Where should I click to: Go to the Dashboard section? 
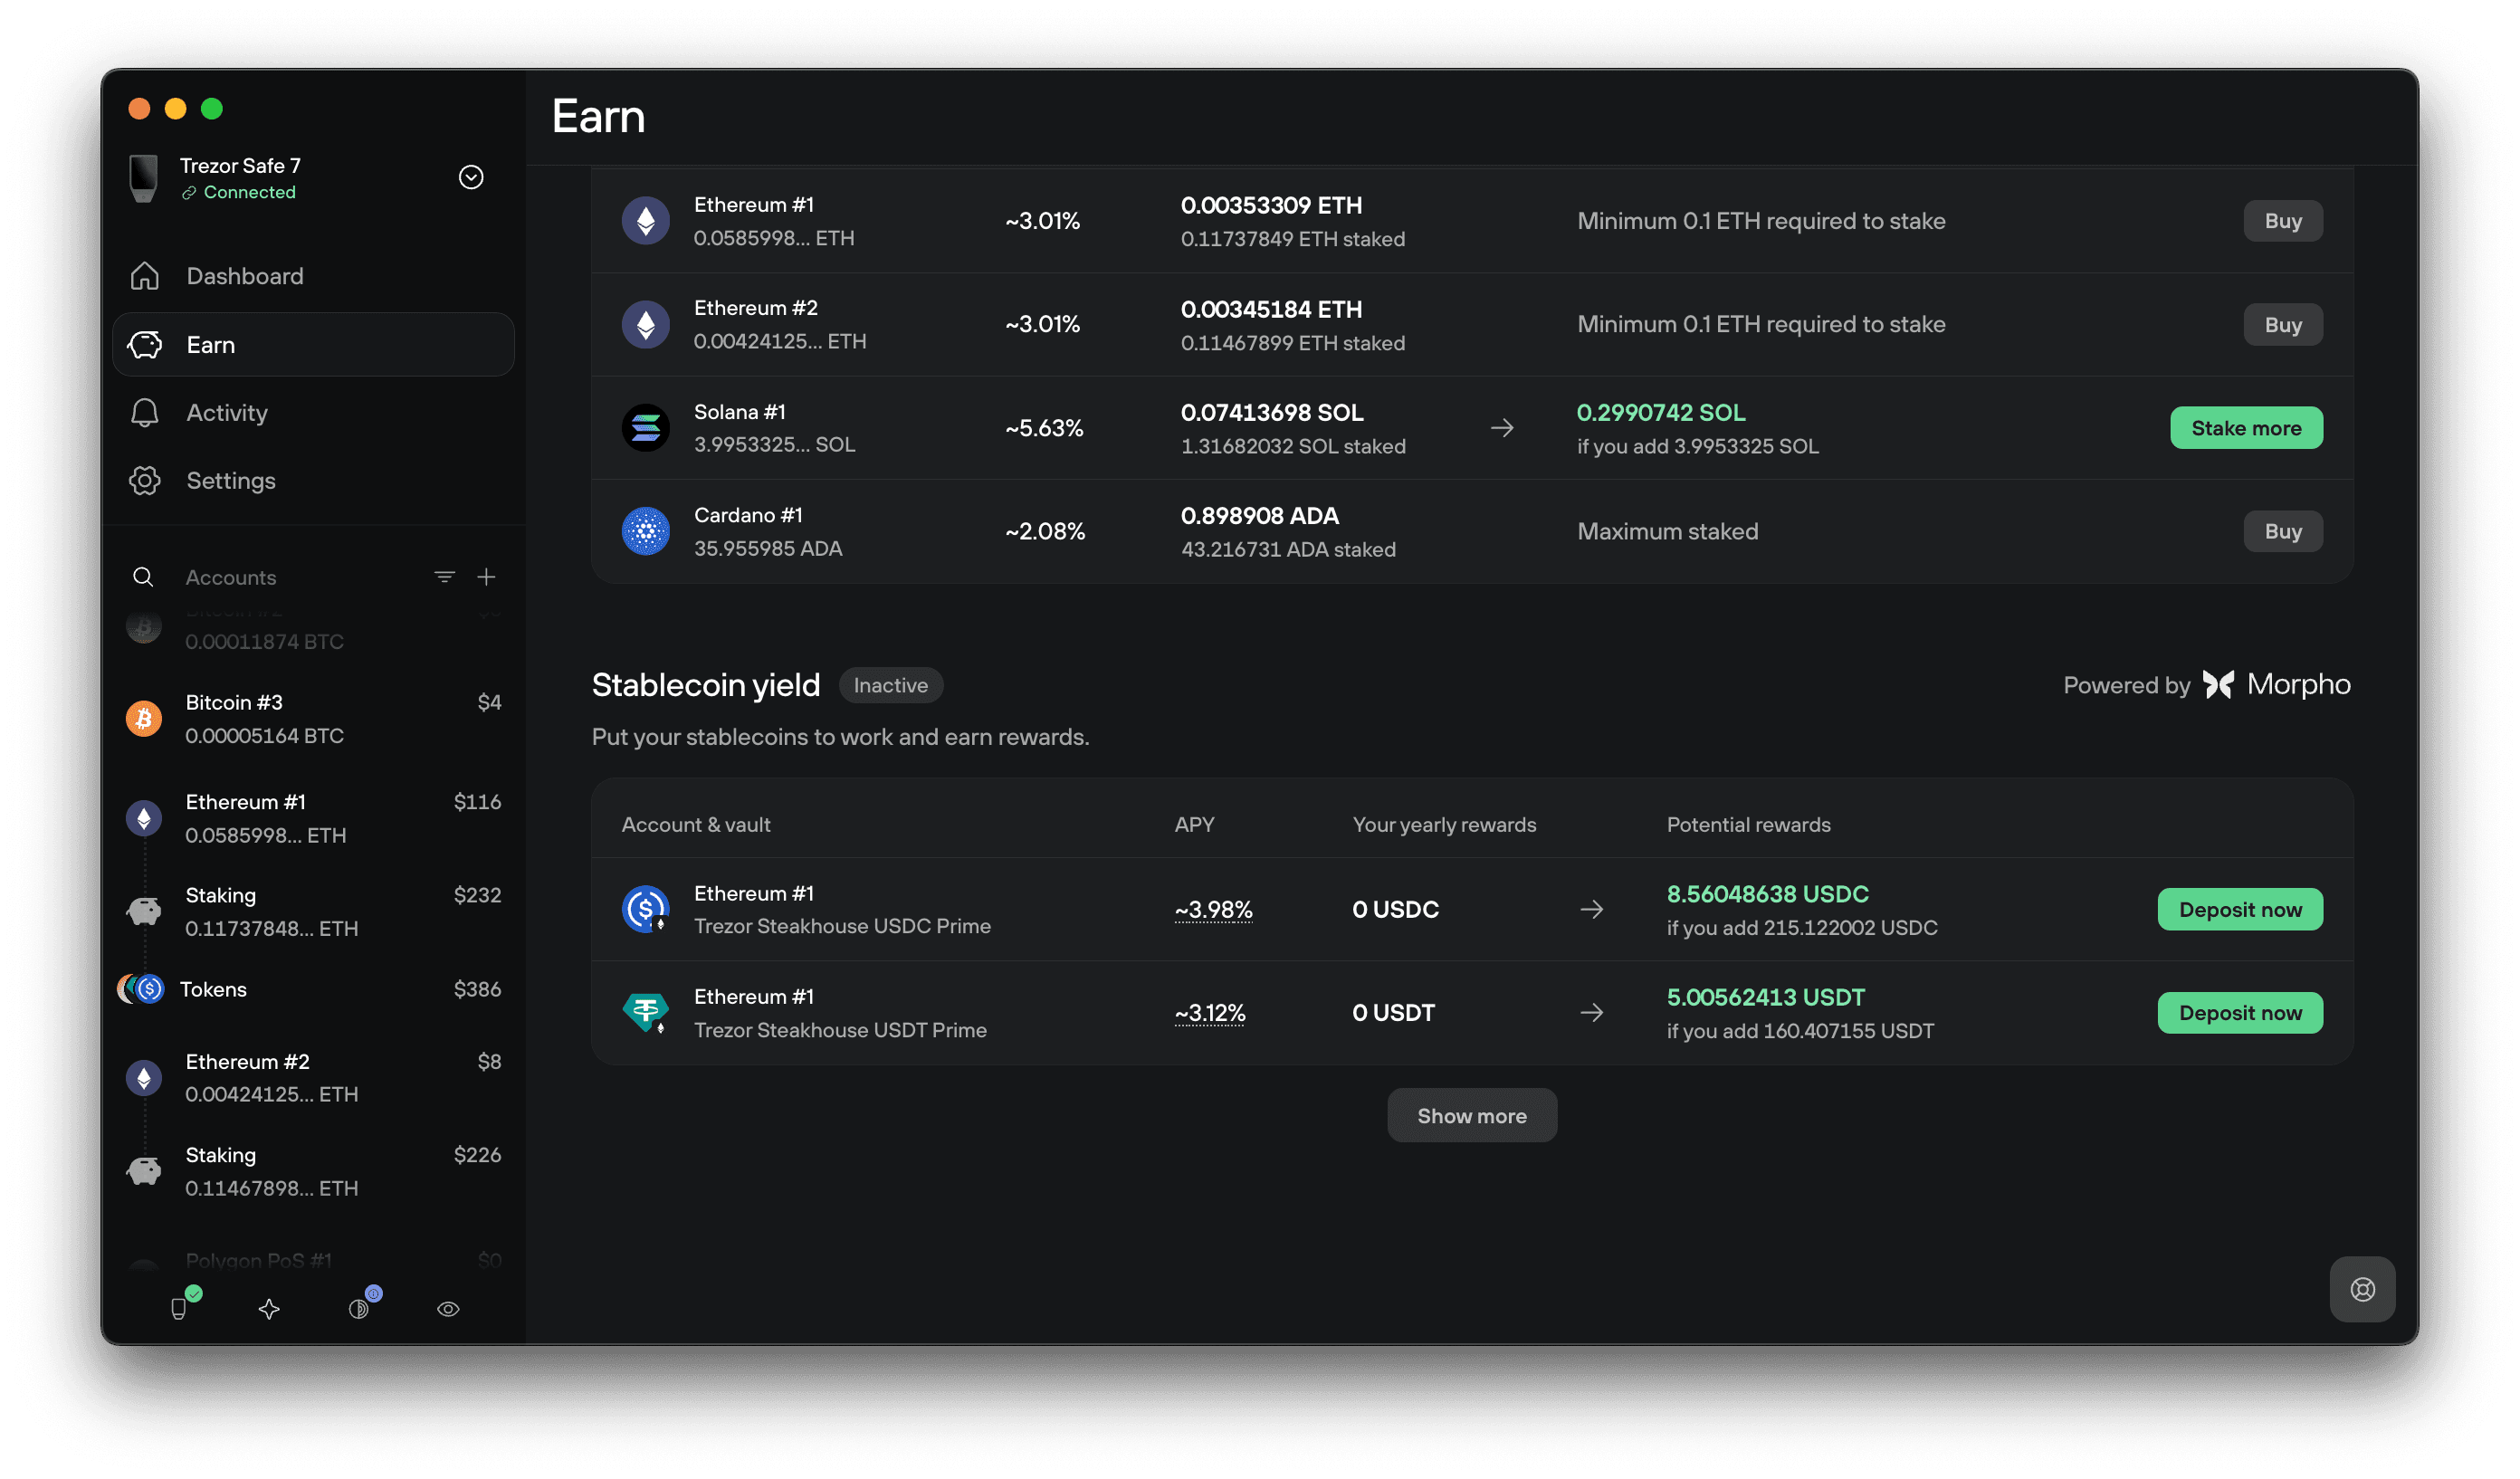(x=313, y=276)
